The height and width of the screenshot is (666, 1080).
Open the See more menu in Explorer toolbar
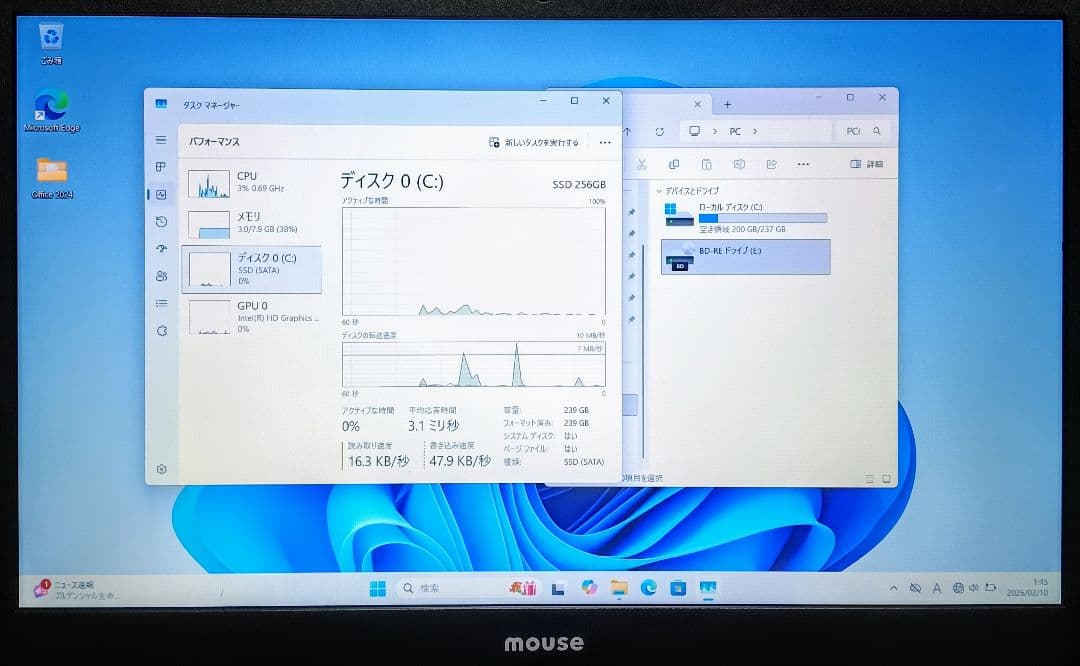pyautogui.click(x=803, y=163)
